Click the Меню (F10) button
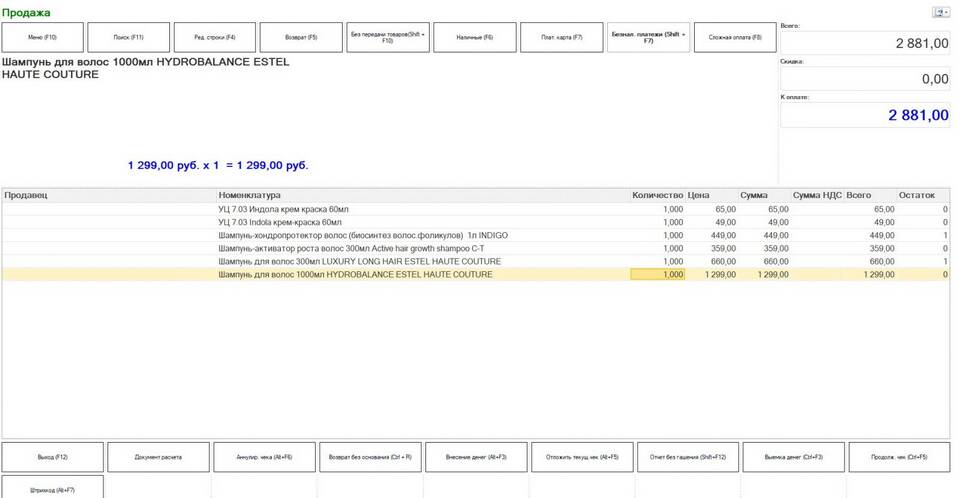Viewport: 960px width, 498px height. click(x=43, y=37)
